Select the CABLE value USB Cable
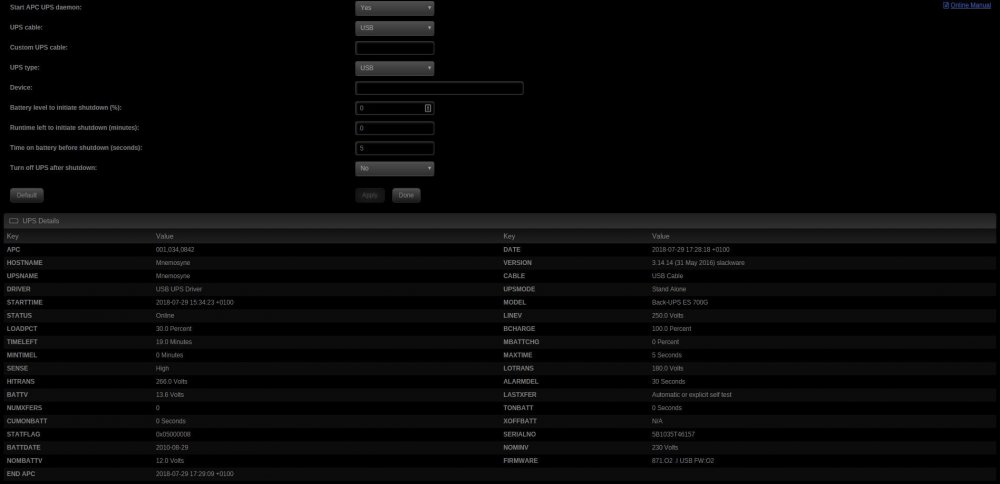Image resolution: width=1000 pixels, height=484 pixels. tap(667, 276)
